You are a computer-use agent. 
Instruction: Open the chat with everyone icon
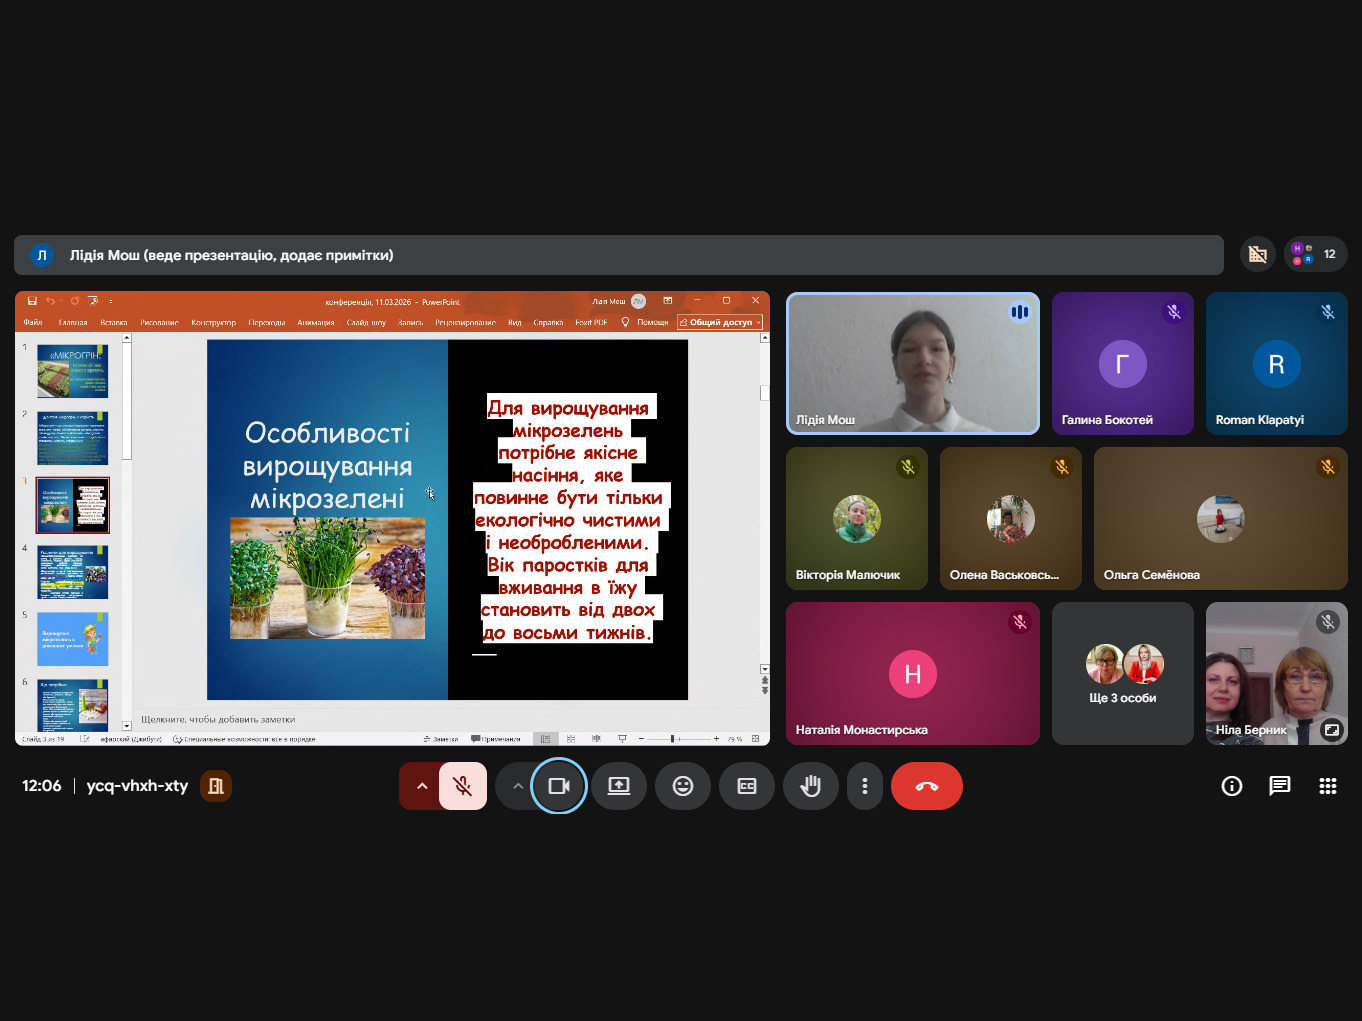tap(1280, 786)
